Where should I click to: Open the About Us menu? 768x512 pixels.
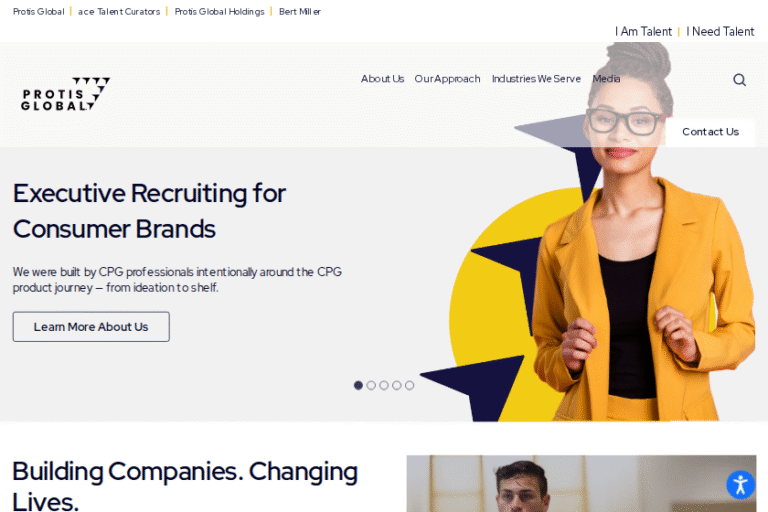pos(383,79)
